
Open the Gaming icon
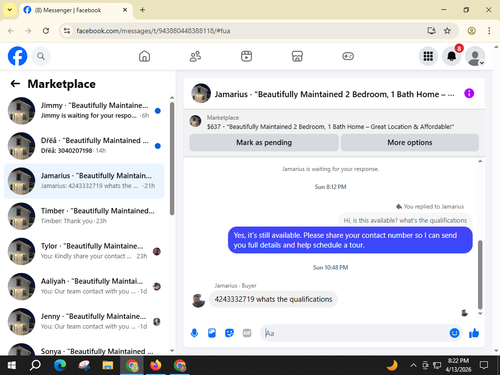[x=348, y=56]
